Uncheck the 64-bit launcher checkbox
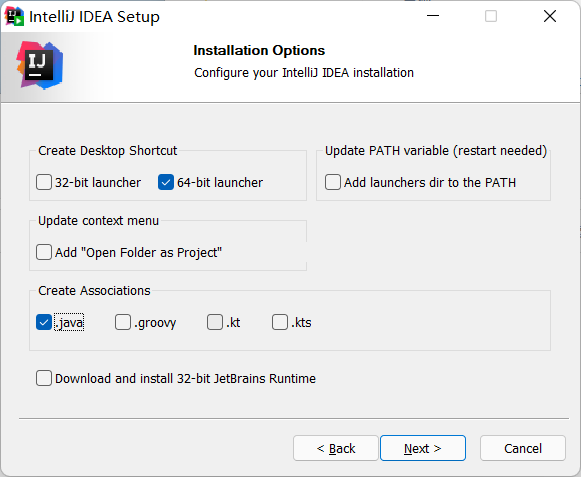The width and height of the screenshot is (581, 477). click(x=166, y=182)
